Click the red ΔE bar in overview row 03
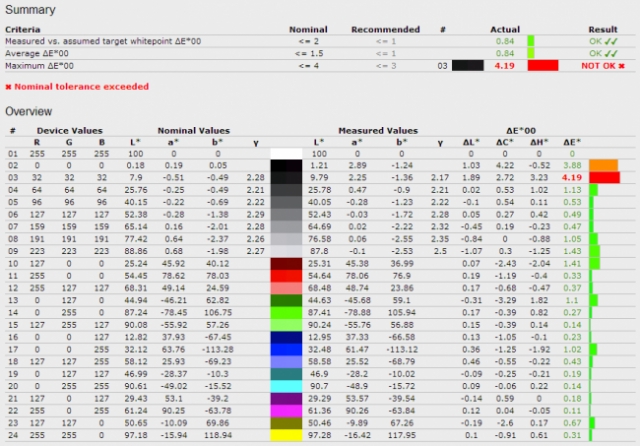 [x=605, y=176]
